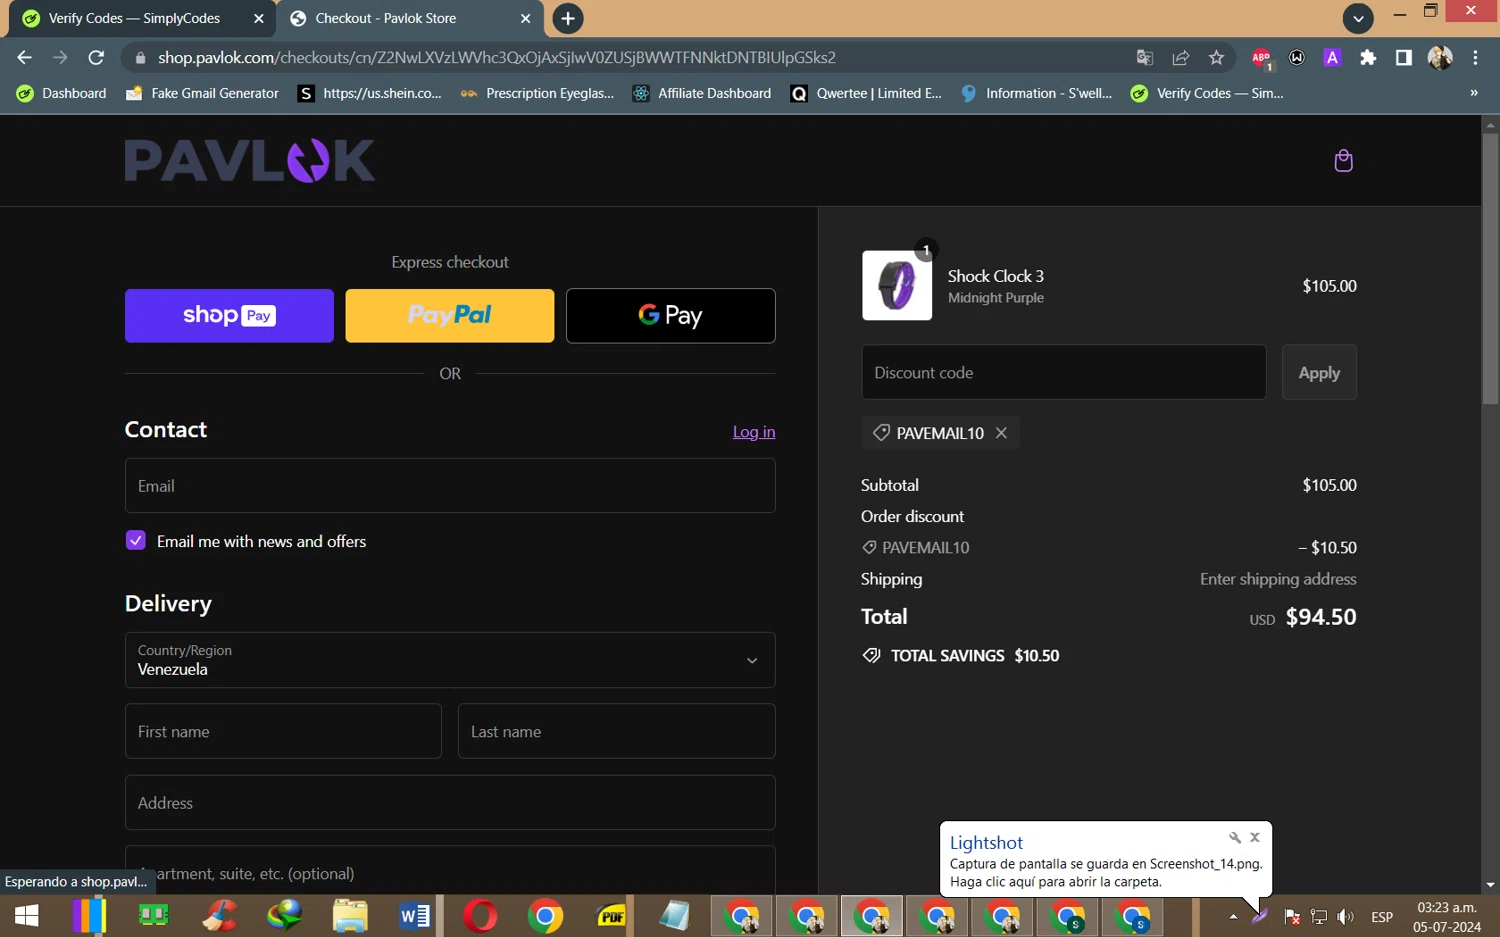Open the Extensions puzzle piece menu
The width and height of the screenshot is (1500, 937).
click(1368, 58)
